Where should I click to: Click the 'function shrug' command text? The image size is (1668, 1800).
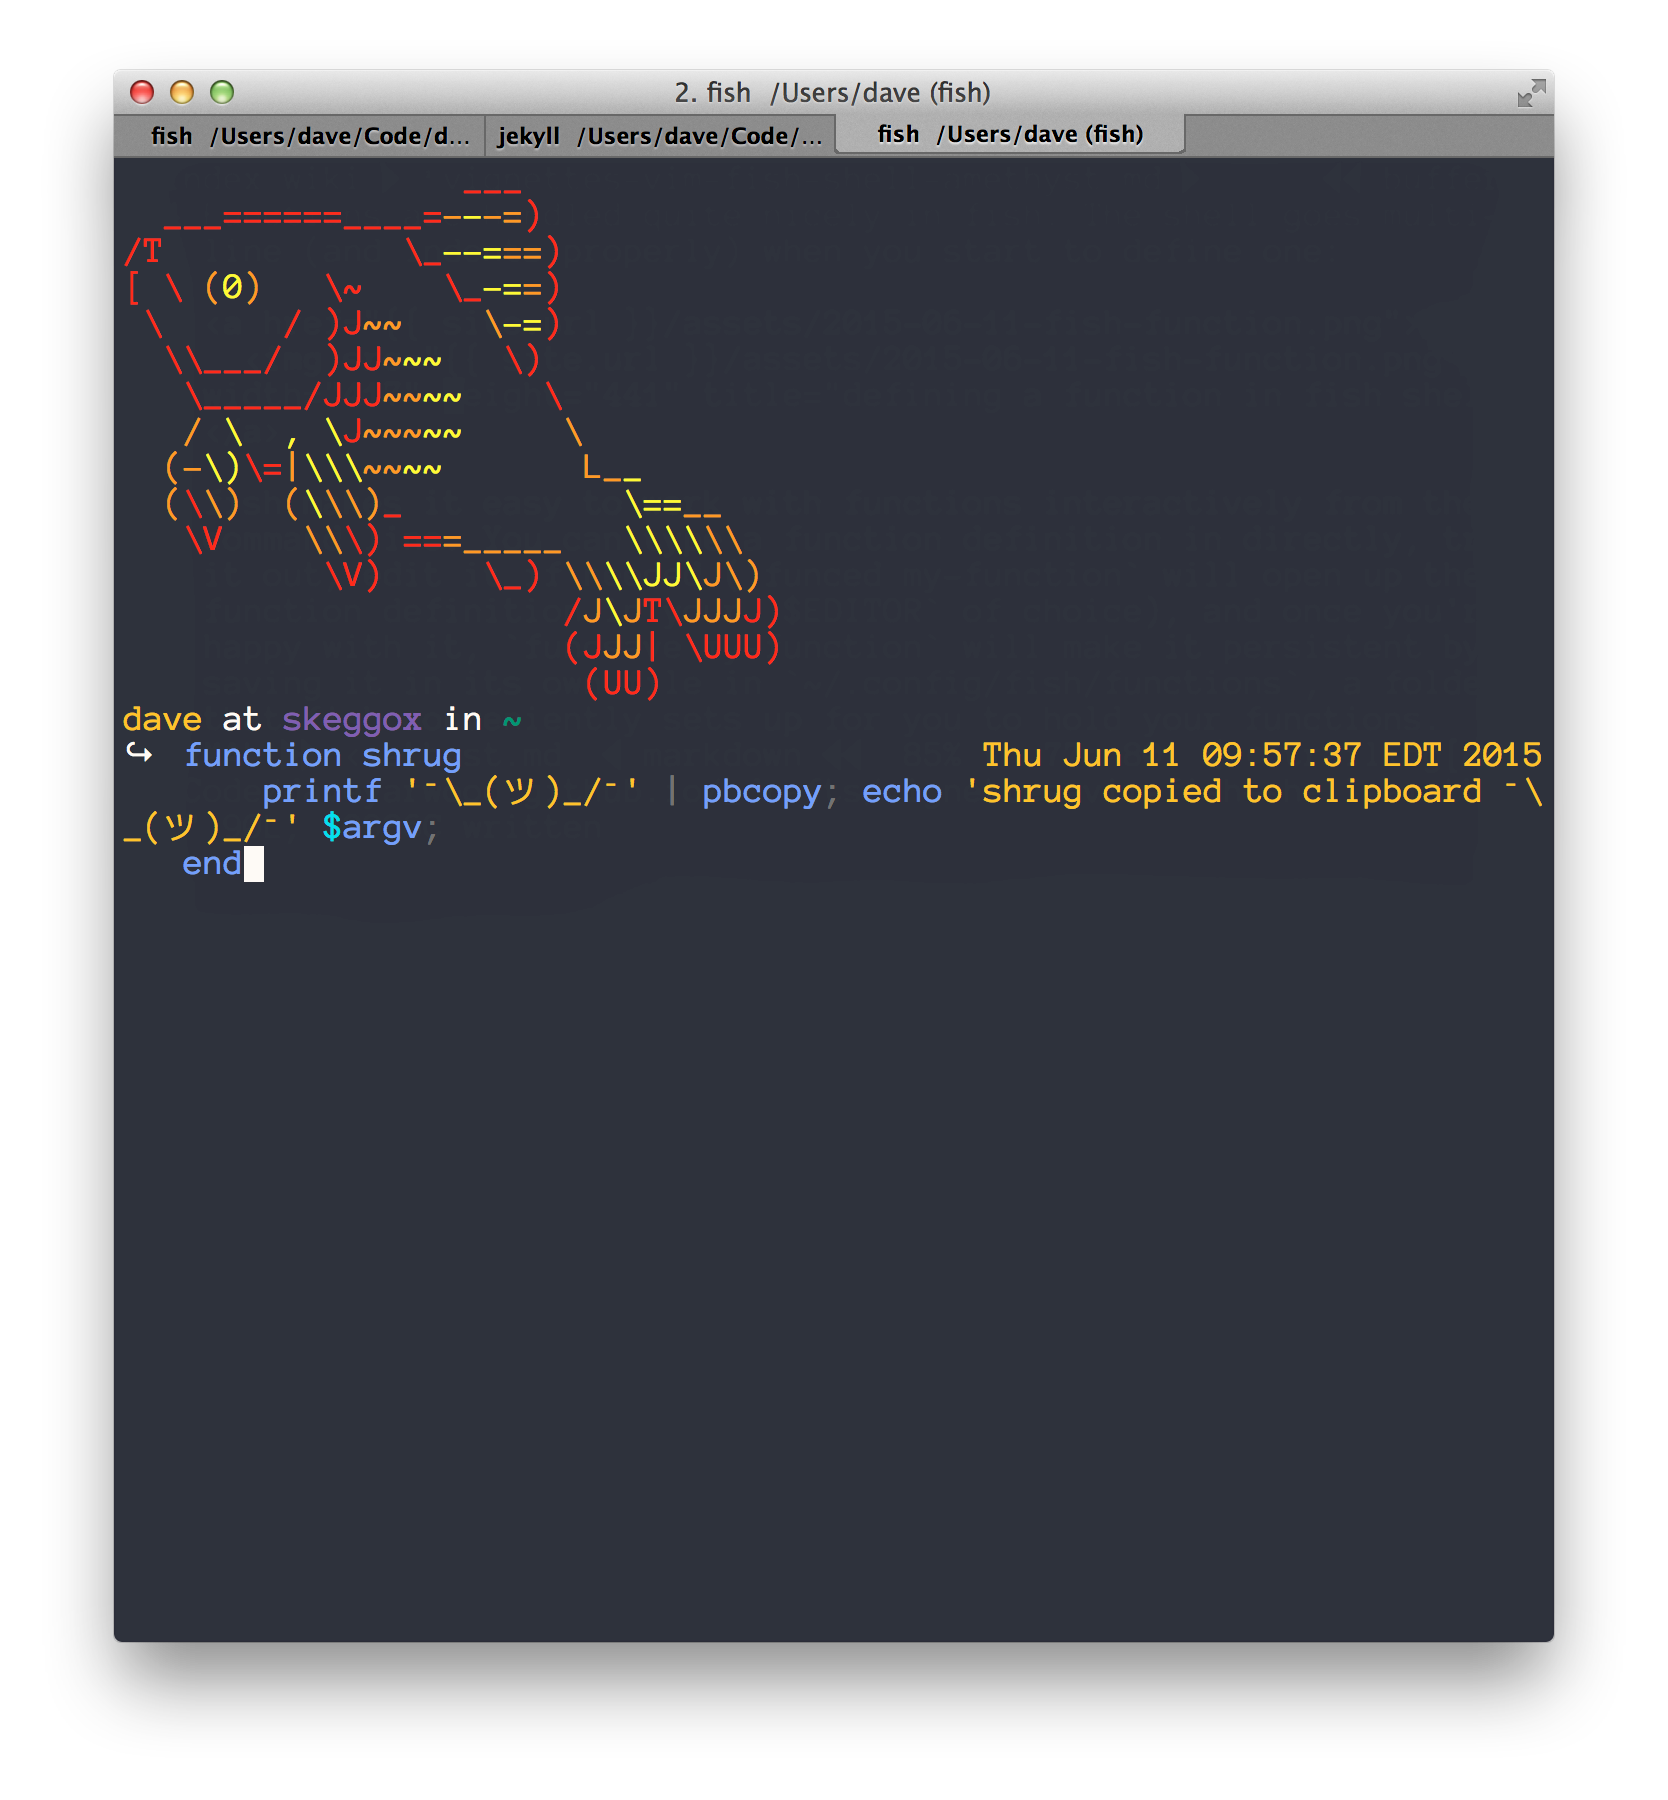[322, 756]
